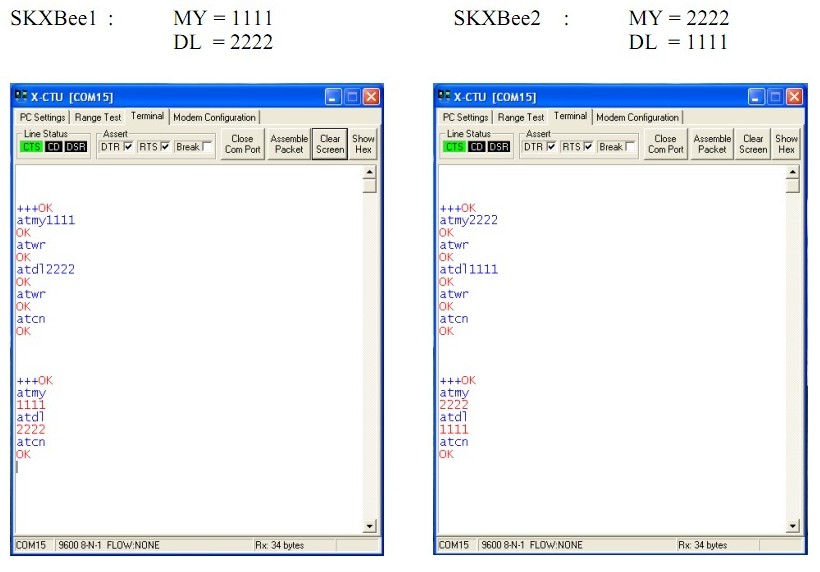820x572 pixels.
Task: Click Assemble Packet in right X-CTU window
Action: [712, 144]
